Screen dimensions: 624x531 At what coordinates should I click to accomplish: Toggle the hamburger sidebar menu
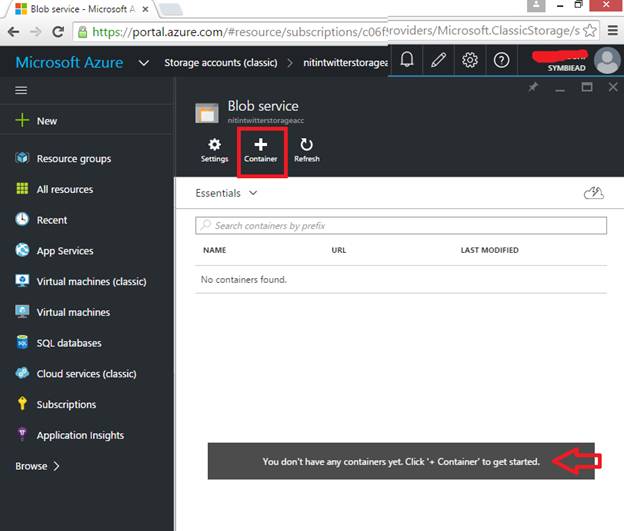pyautogui.click(x=21, y=90)
